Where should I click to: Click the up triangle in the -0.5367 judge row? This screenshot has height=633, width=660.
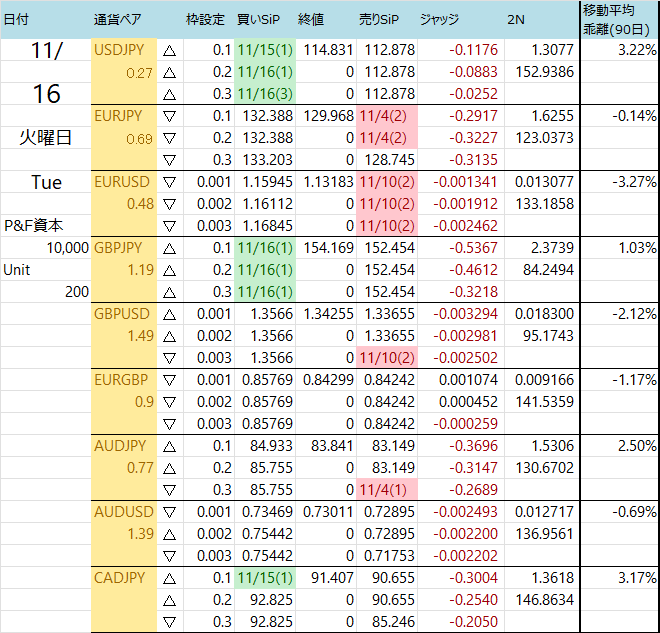pyautogui.click(x=169, y=249)
